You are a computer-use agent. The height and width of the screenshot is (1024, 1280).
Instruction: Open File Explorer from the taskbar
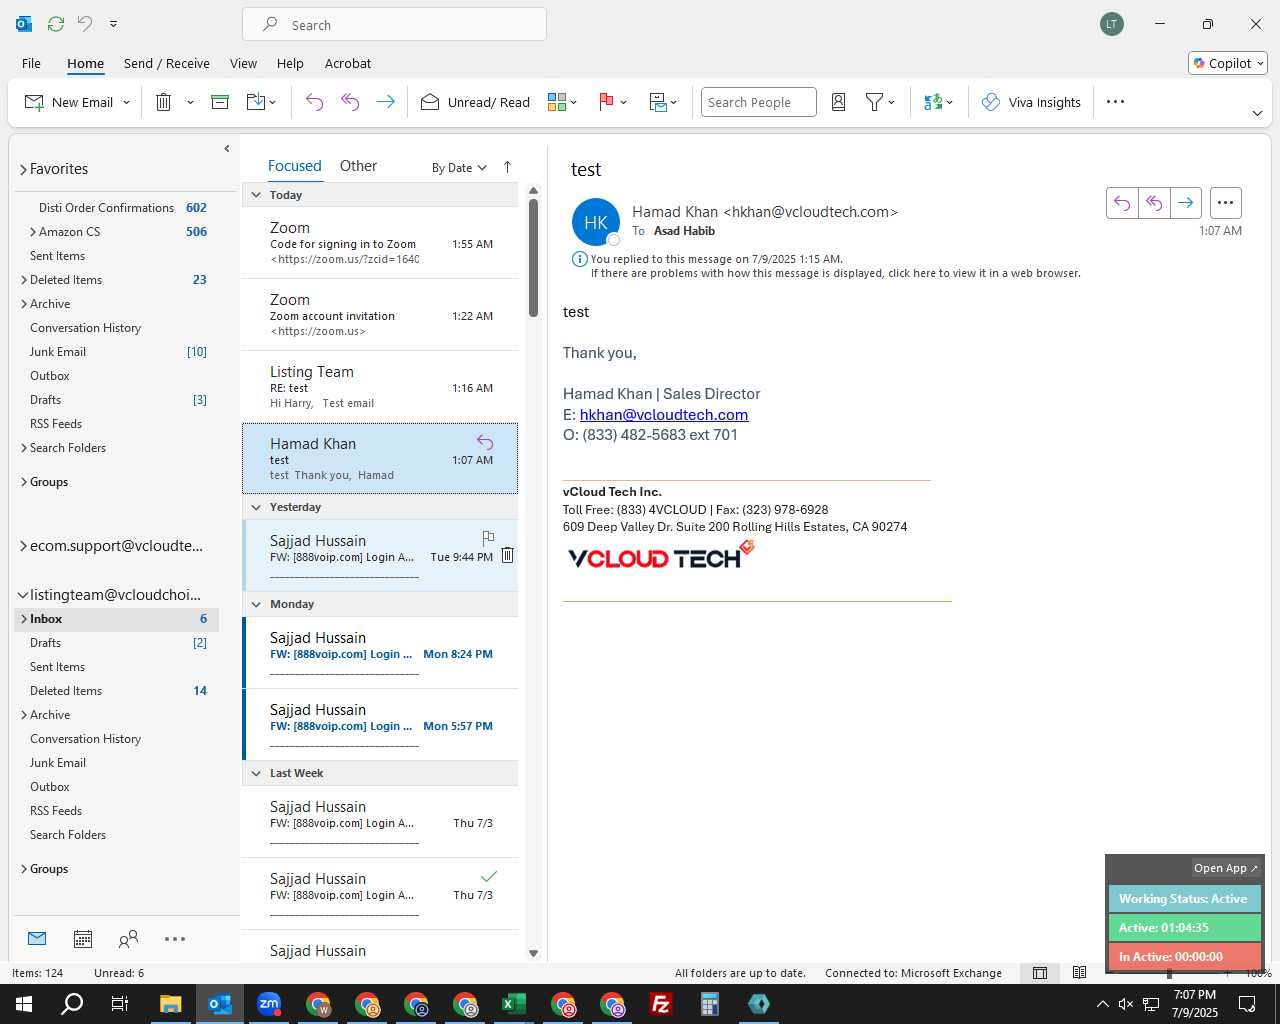[171, 1004]
